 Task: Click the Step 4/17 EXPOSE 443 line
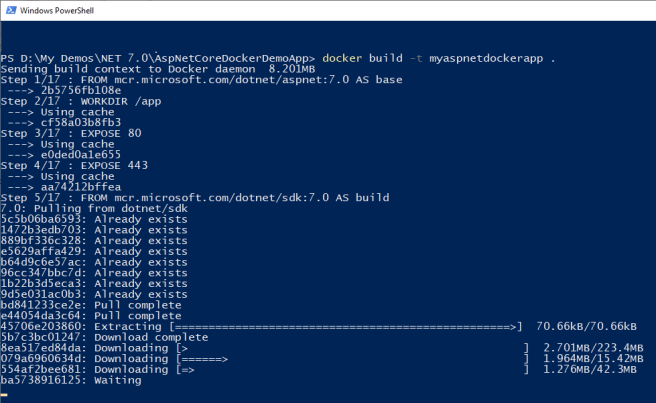(74, 166)
